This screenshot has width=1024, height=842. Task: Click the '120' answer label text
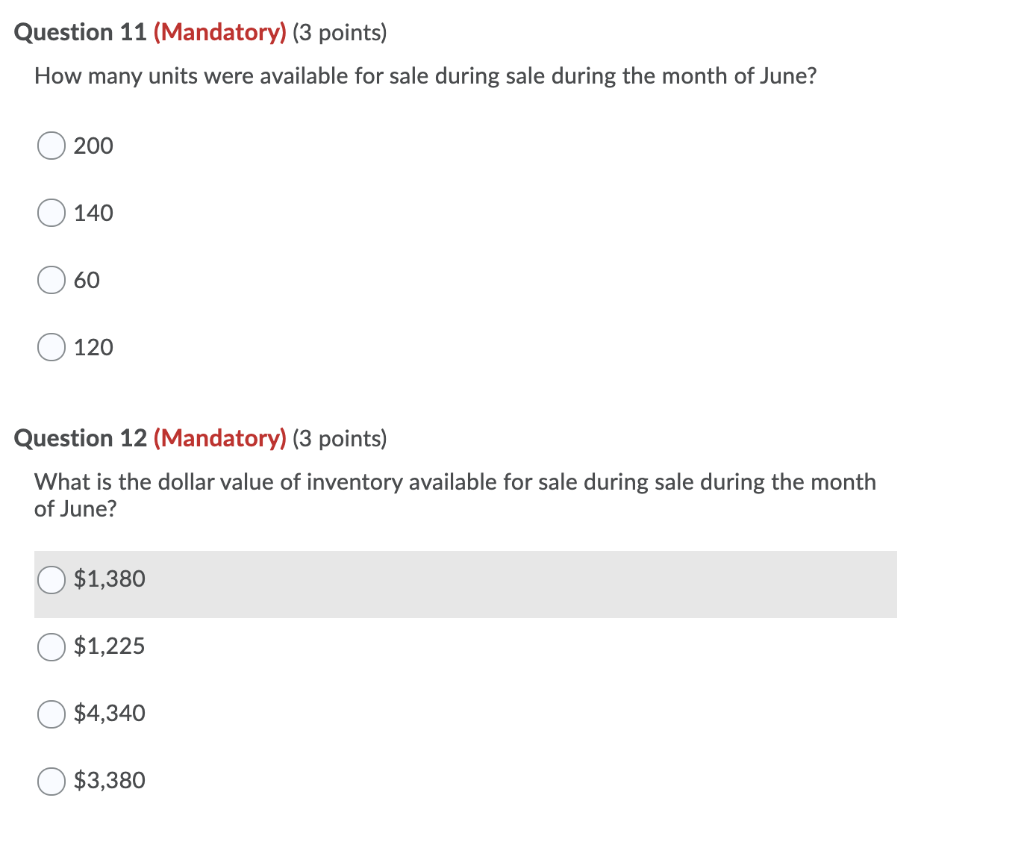click(93, 348)
